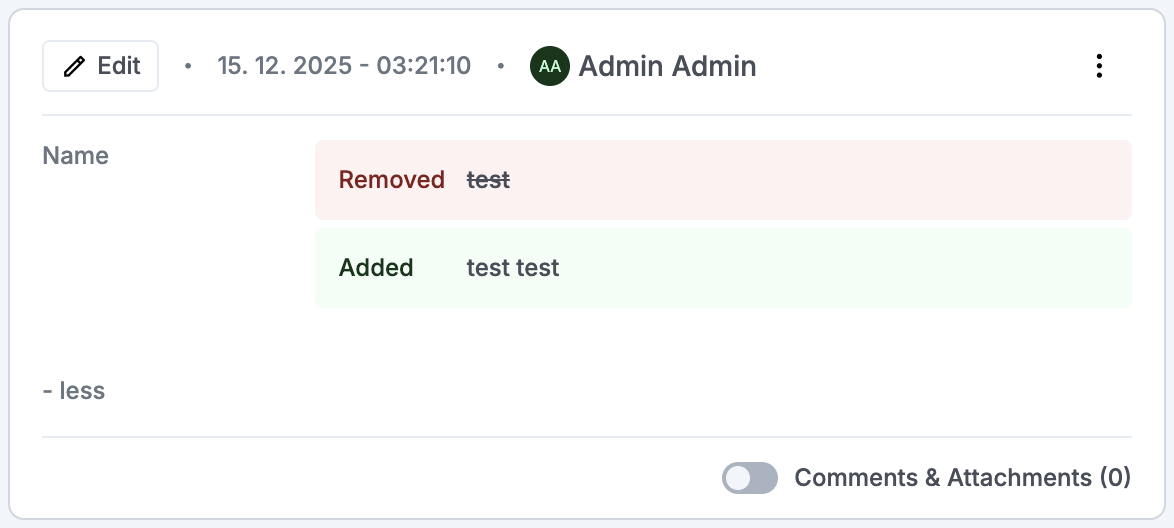Click the bullet dot before the avatar
1174x528 pixels.
tap(501, 67)
